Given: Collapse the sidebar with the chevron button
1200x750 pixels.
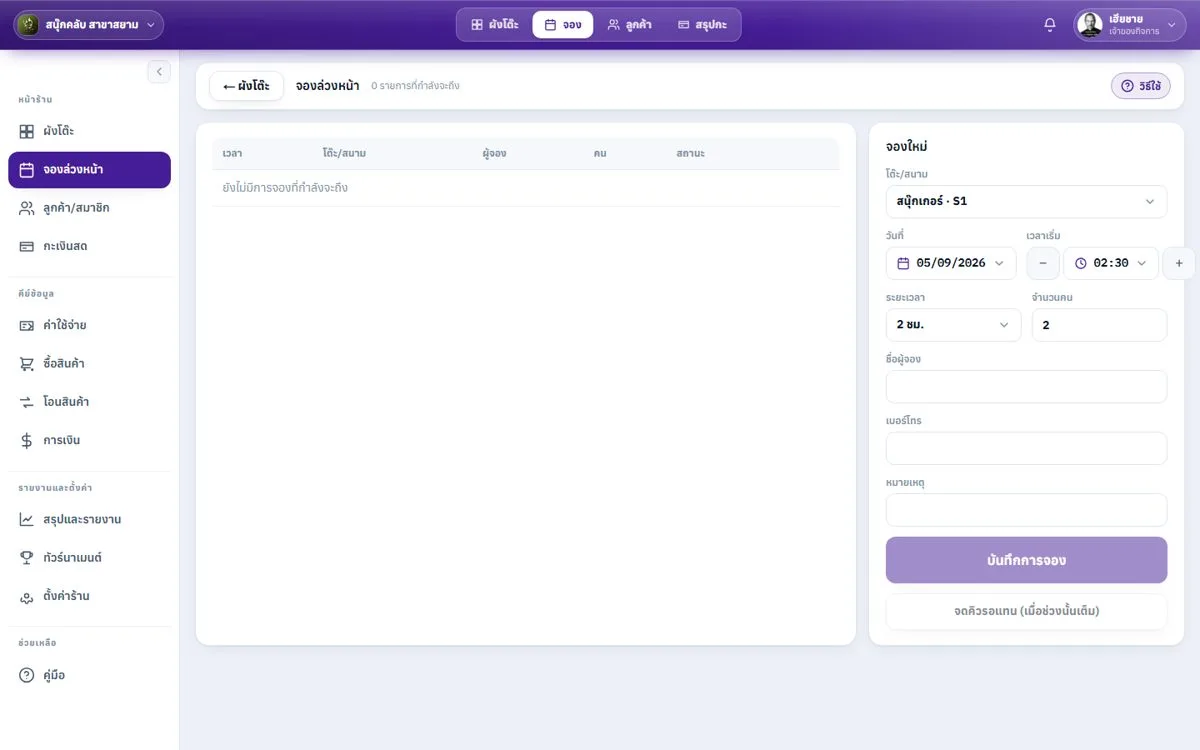Looking at the screenshot, I should click(159, 71).
